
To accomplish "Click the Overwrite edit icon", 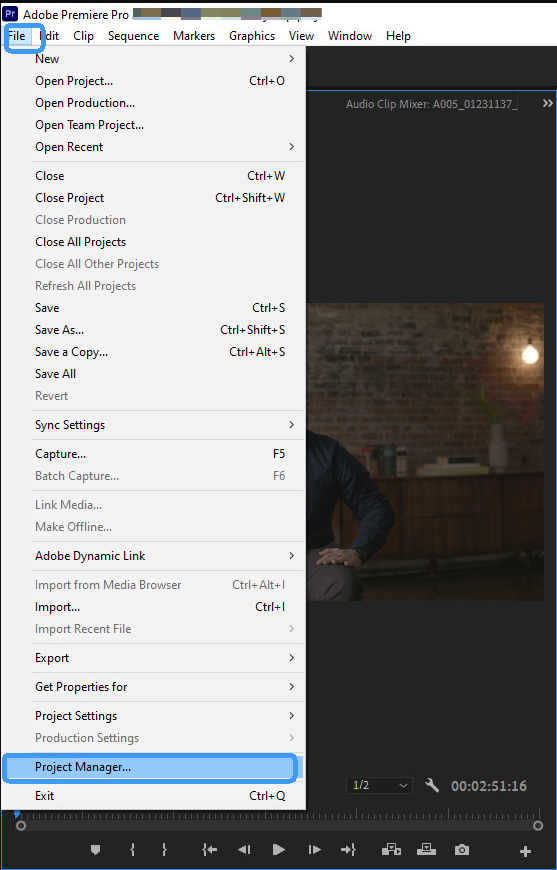I will click(427, 849).
